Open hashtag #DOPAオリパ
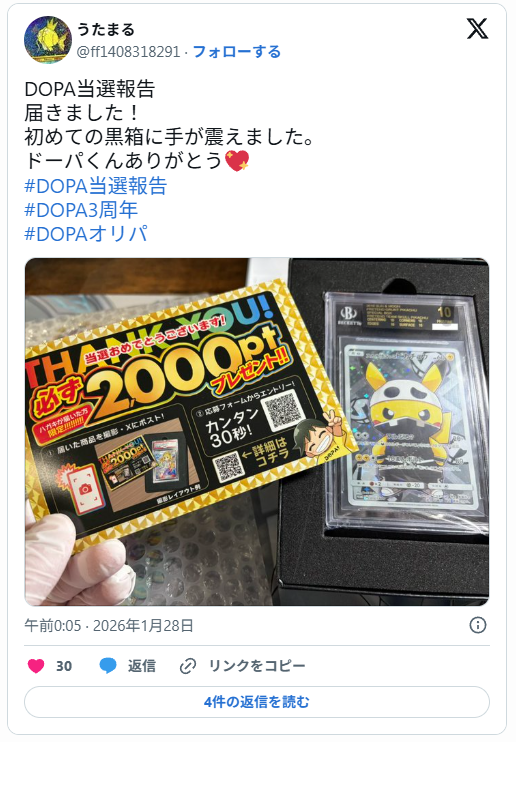This screenshot has height=797, width=516. 86,234
